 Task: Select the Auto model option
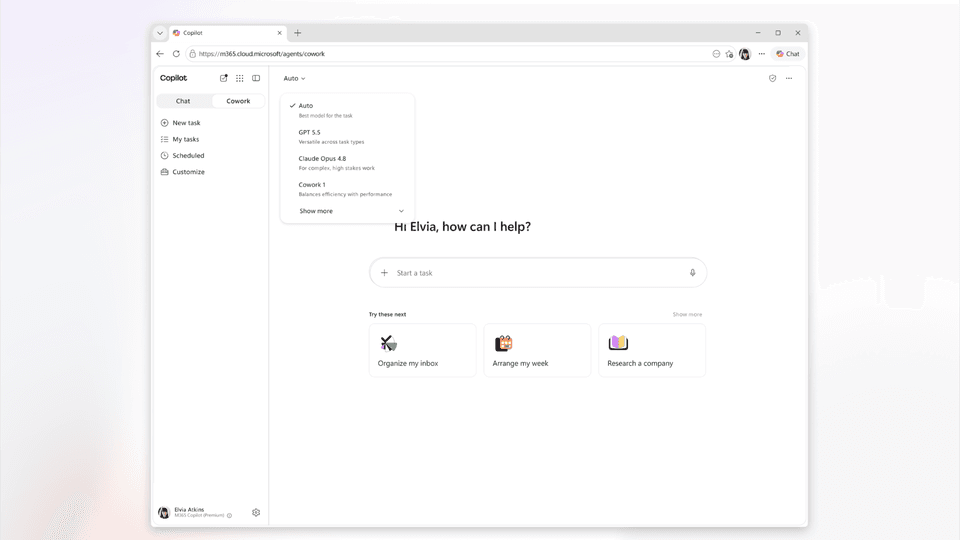[x=347, y=110]
